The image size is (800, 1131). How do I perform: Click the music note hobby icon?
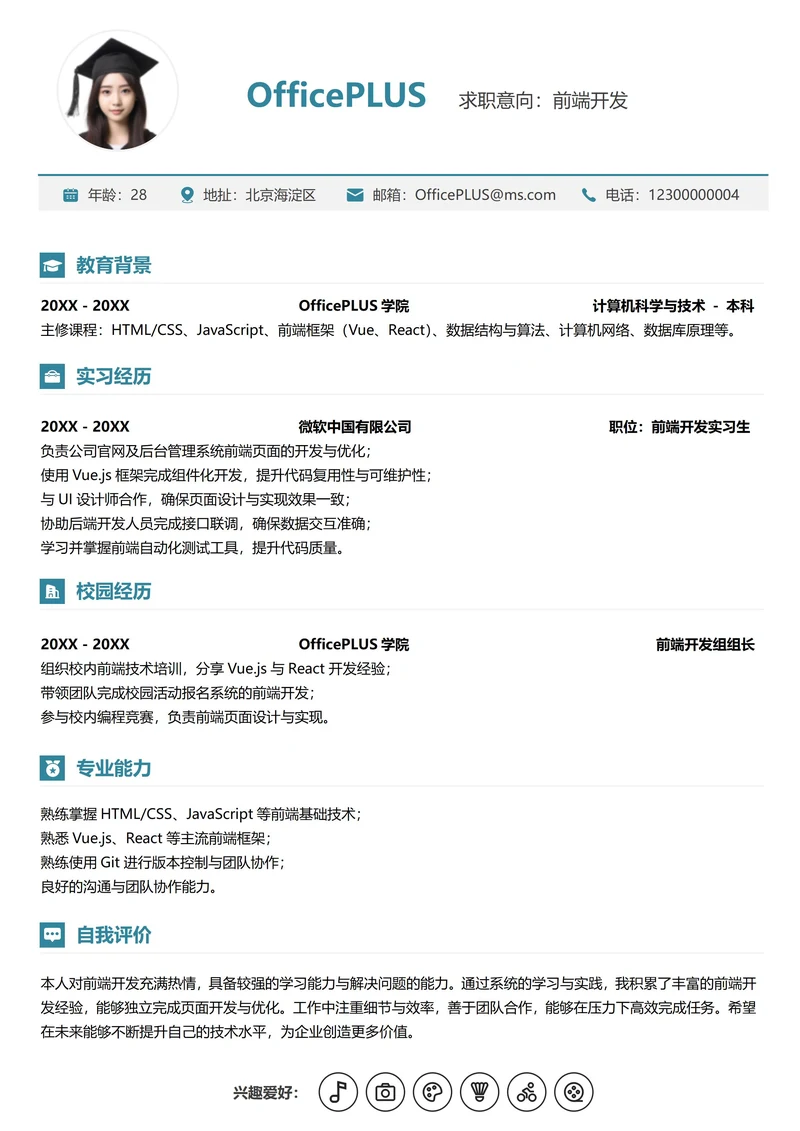point(338,1092)
